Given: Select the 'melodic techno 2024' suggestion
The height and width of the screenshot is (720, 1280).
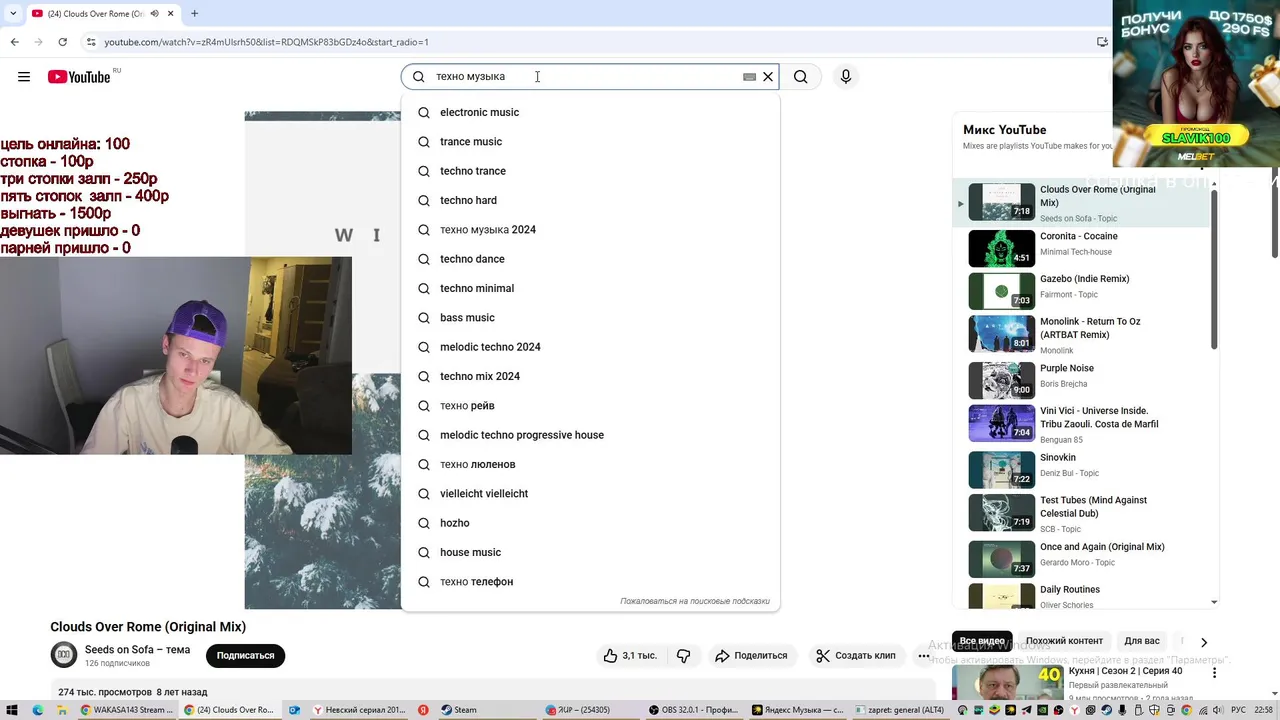Looking at the screenshot, I should (590, 347).
